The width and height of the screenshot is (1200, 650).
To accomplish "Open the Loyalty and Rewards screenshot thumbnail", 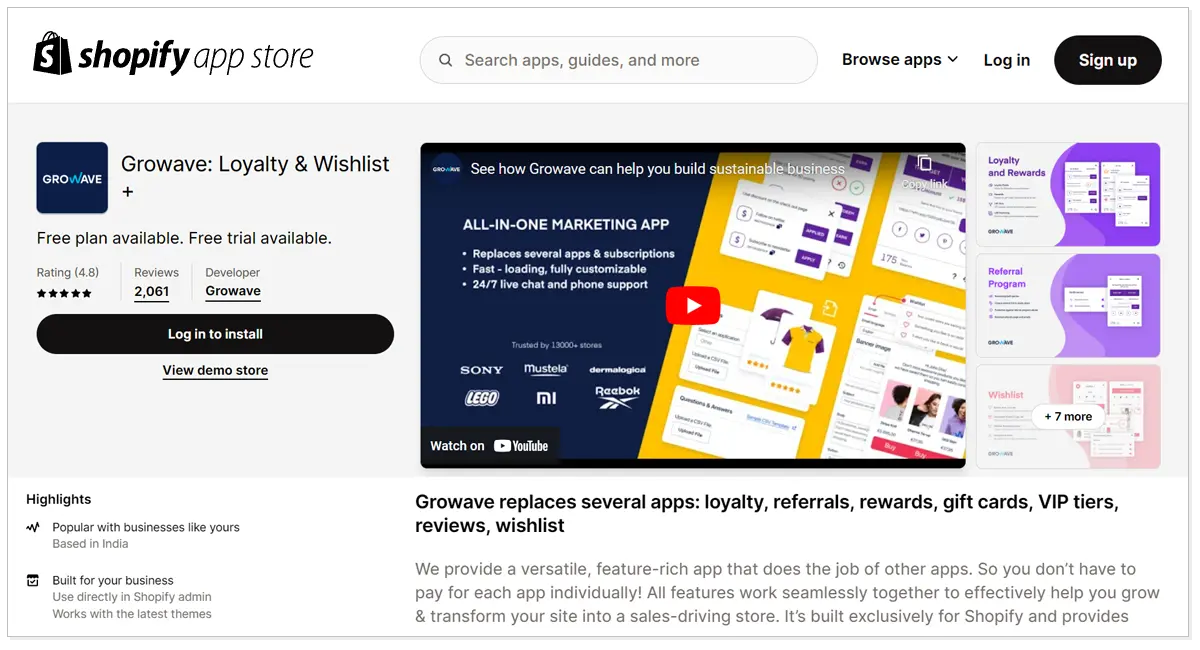I will 1068,194.
